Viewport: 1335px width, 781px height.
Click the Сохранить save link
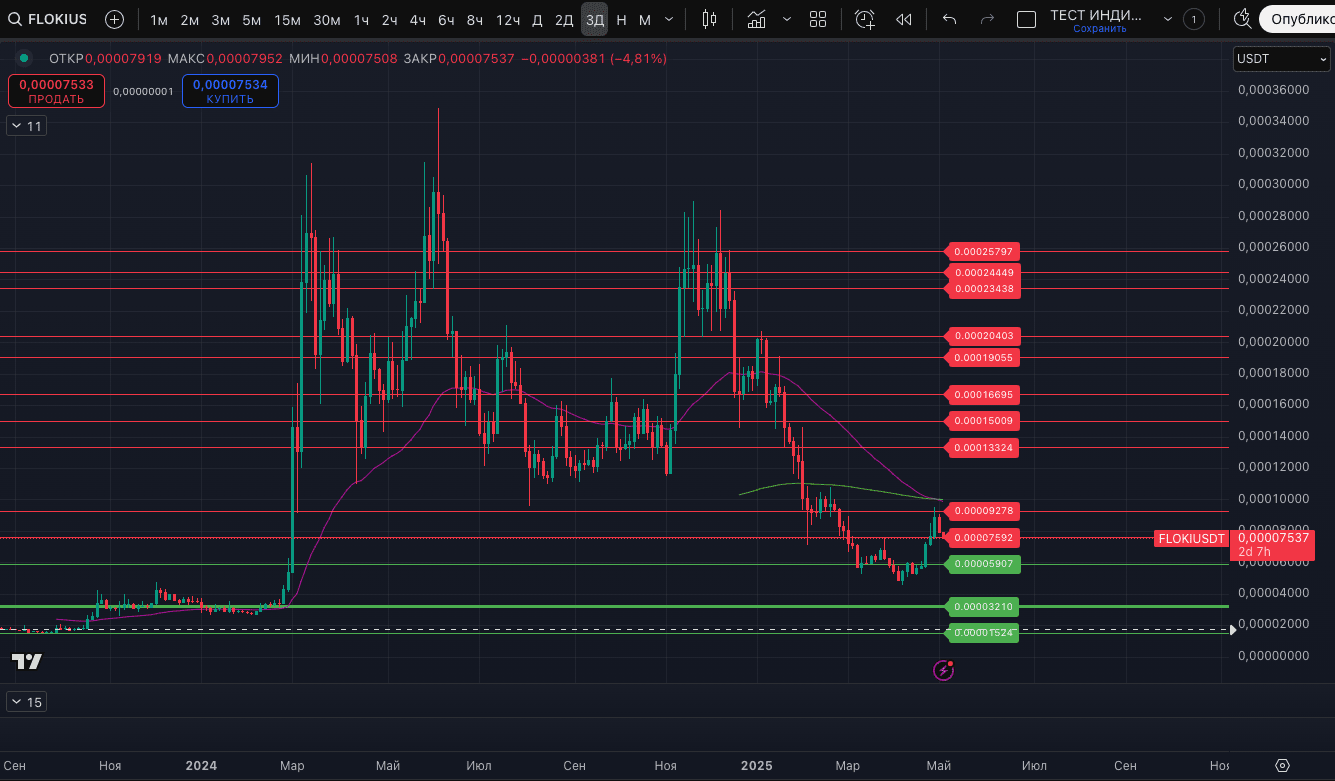(x=1100, y=29)
